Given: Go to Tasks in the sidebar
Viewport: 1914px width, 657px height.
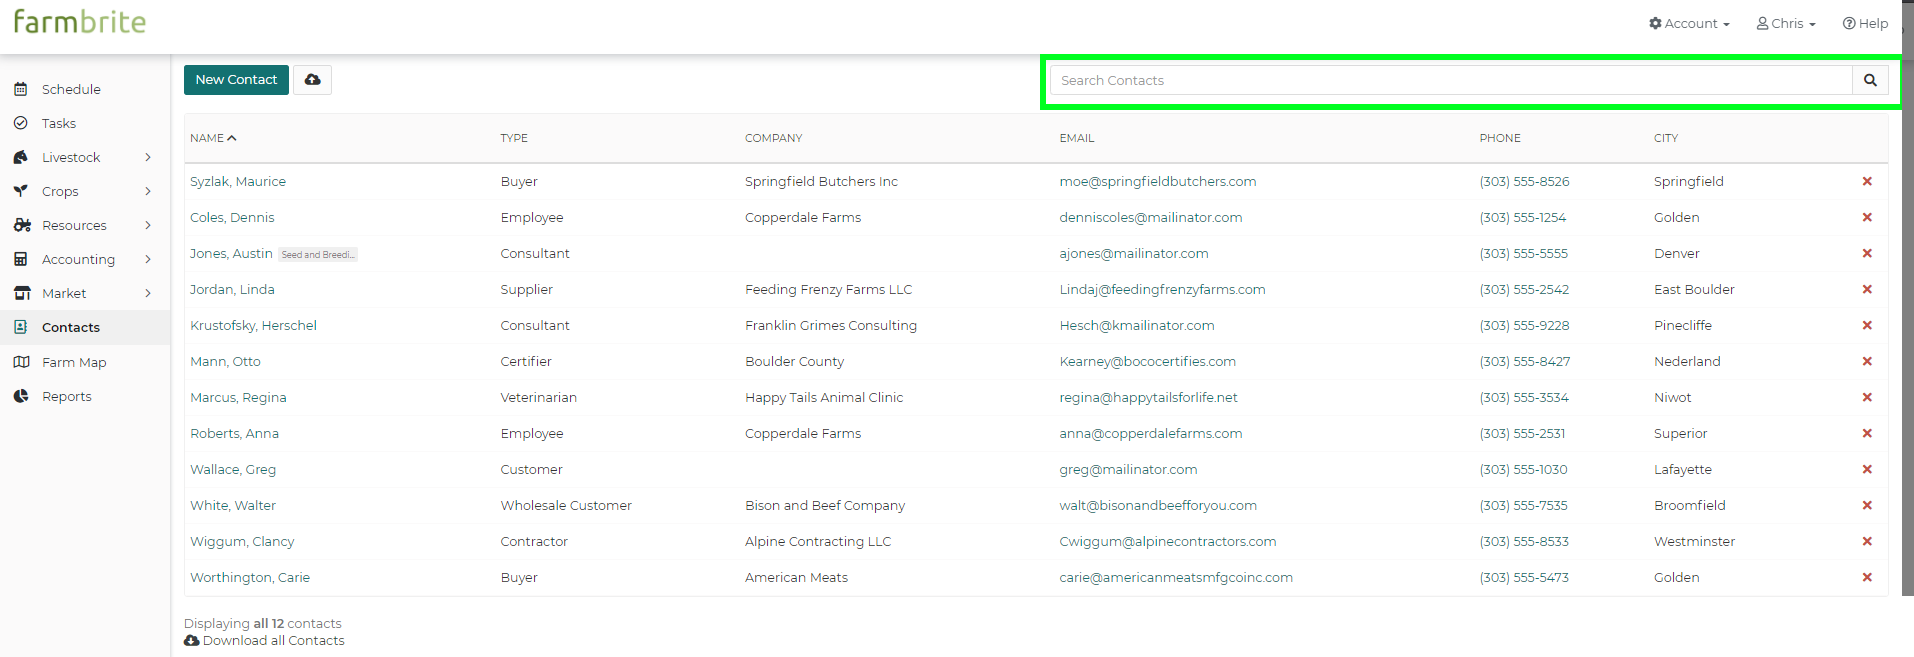Looking at the screenshot, I should pos(59,123).
